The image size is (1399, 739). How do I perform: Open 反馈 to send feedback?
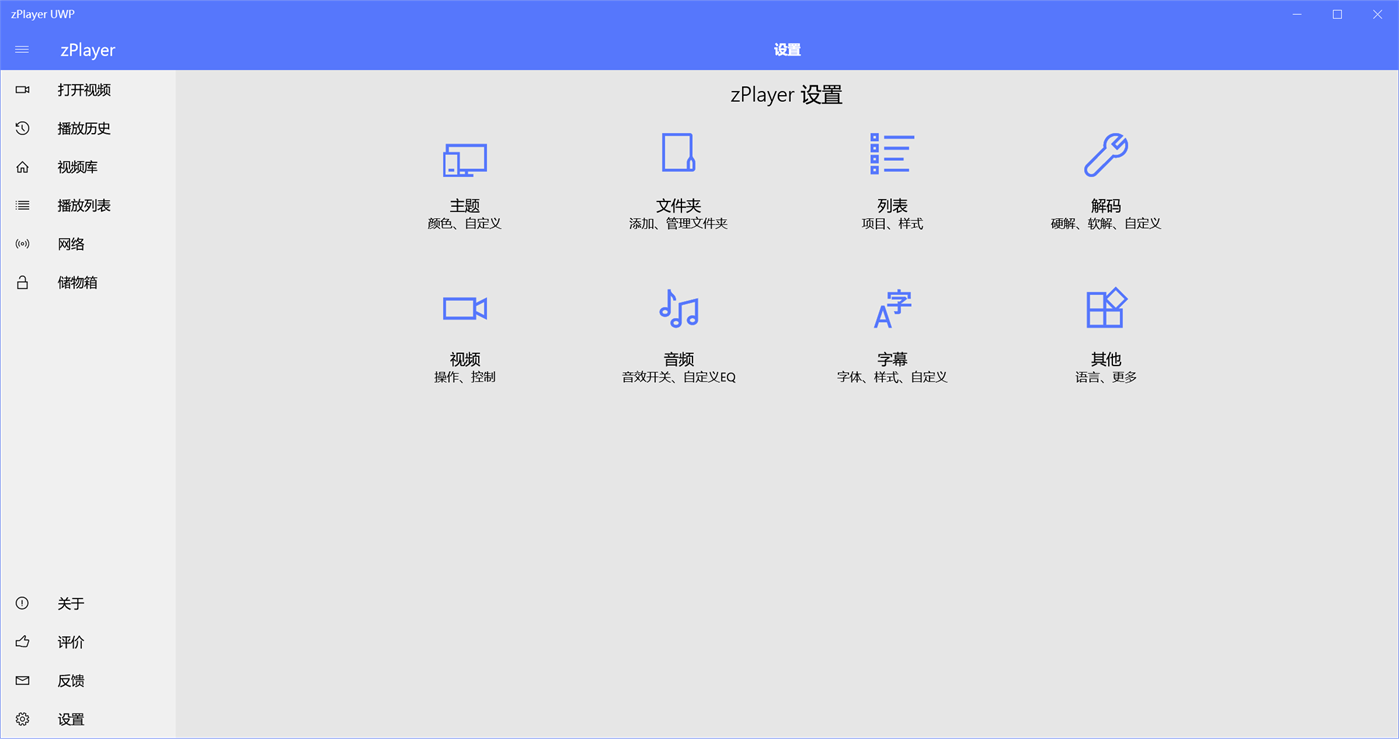70,680
